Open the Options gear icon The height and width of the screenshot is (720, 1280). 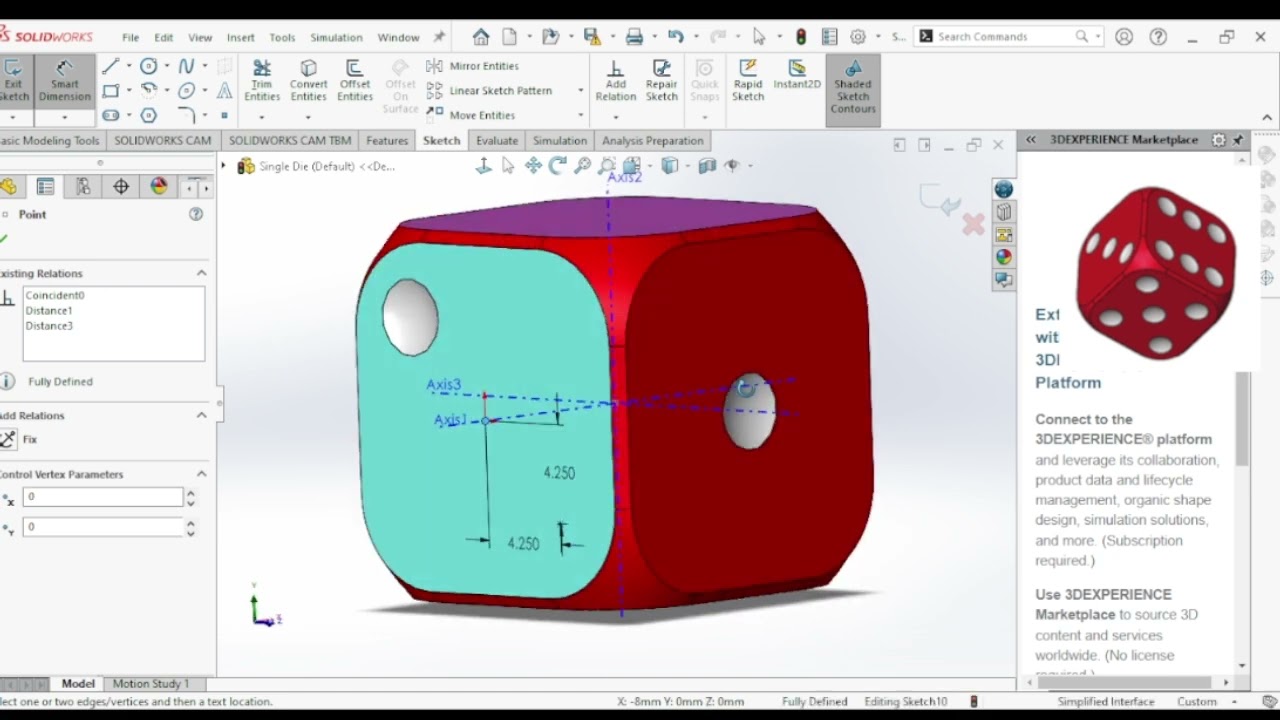tap(858, 37)
